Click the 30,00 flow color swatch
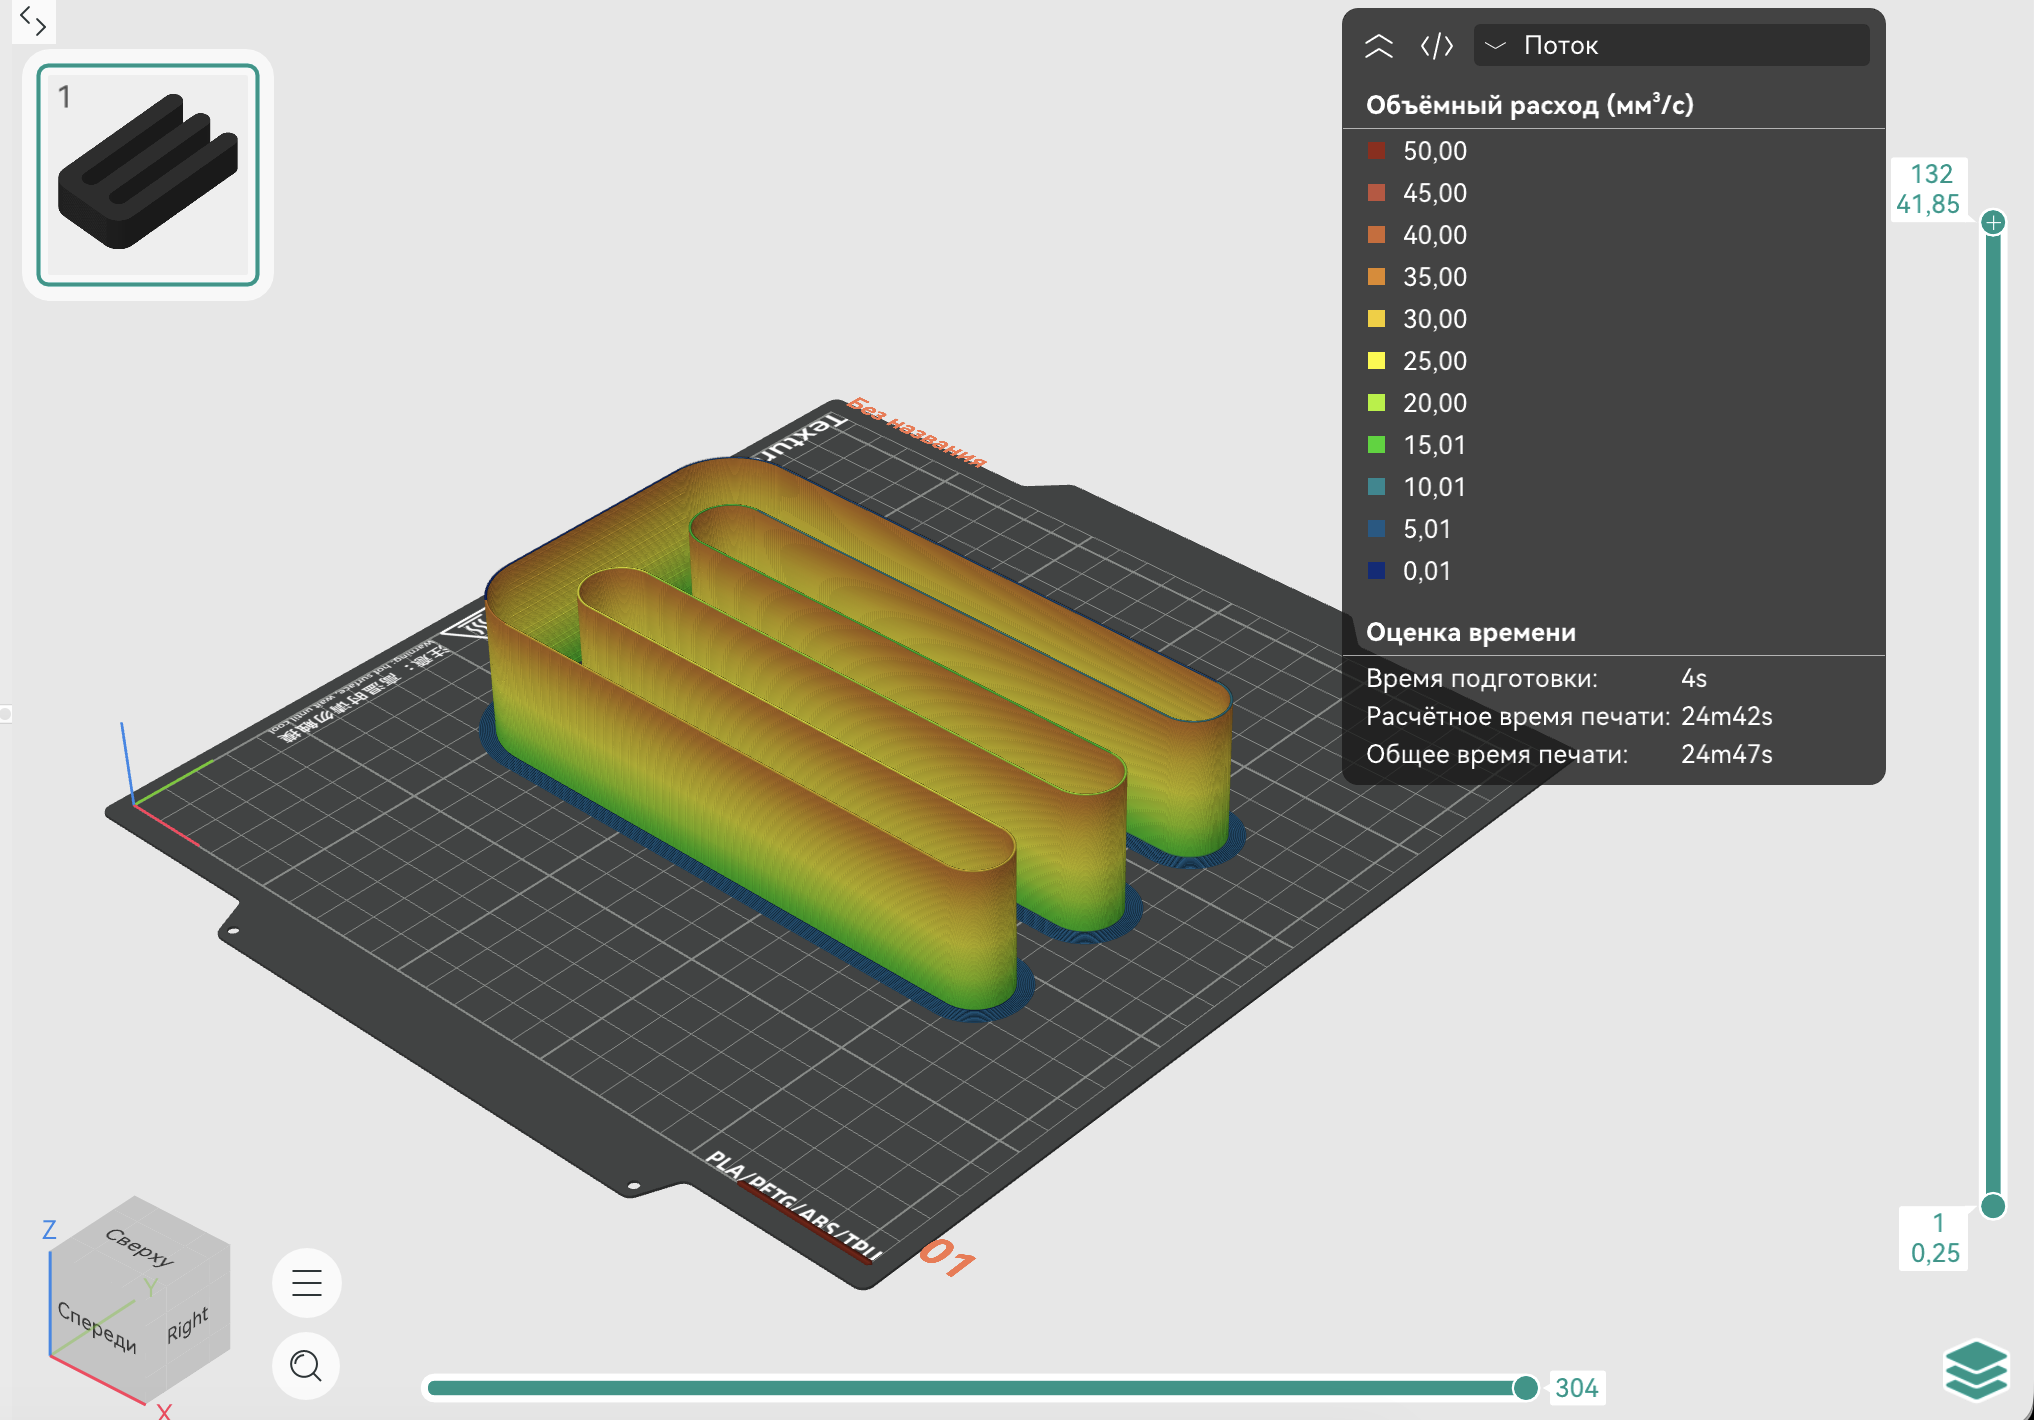 [x=1377, y=319]
